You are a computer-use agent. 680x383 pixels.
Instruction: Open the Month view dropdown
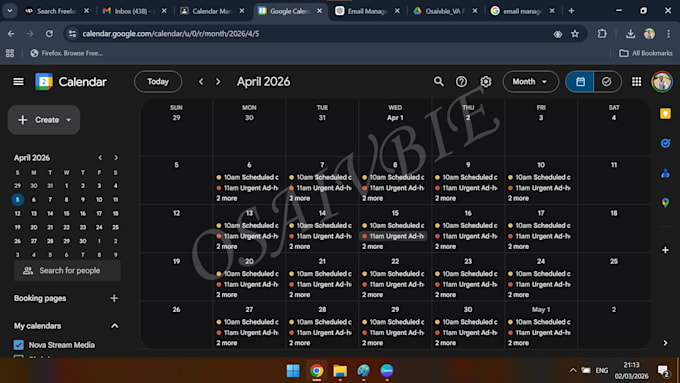point(530,82)
